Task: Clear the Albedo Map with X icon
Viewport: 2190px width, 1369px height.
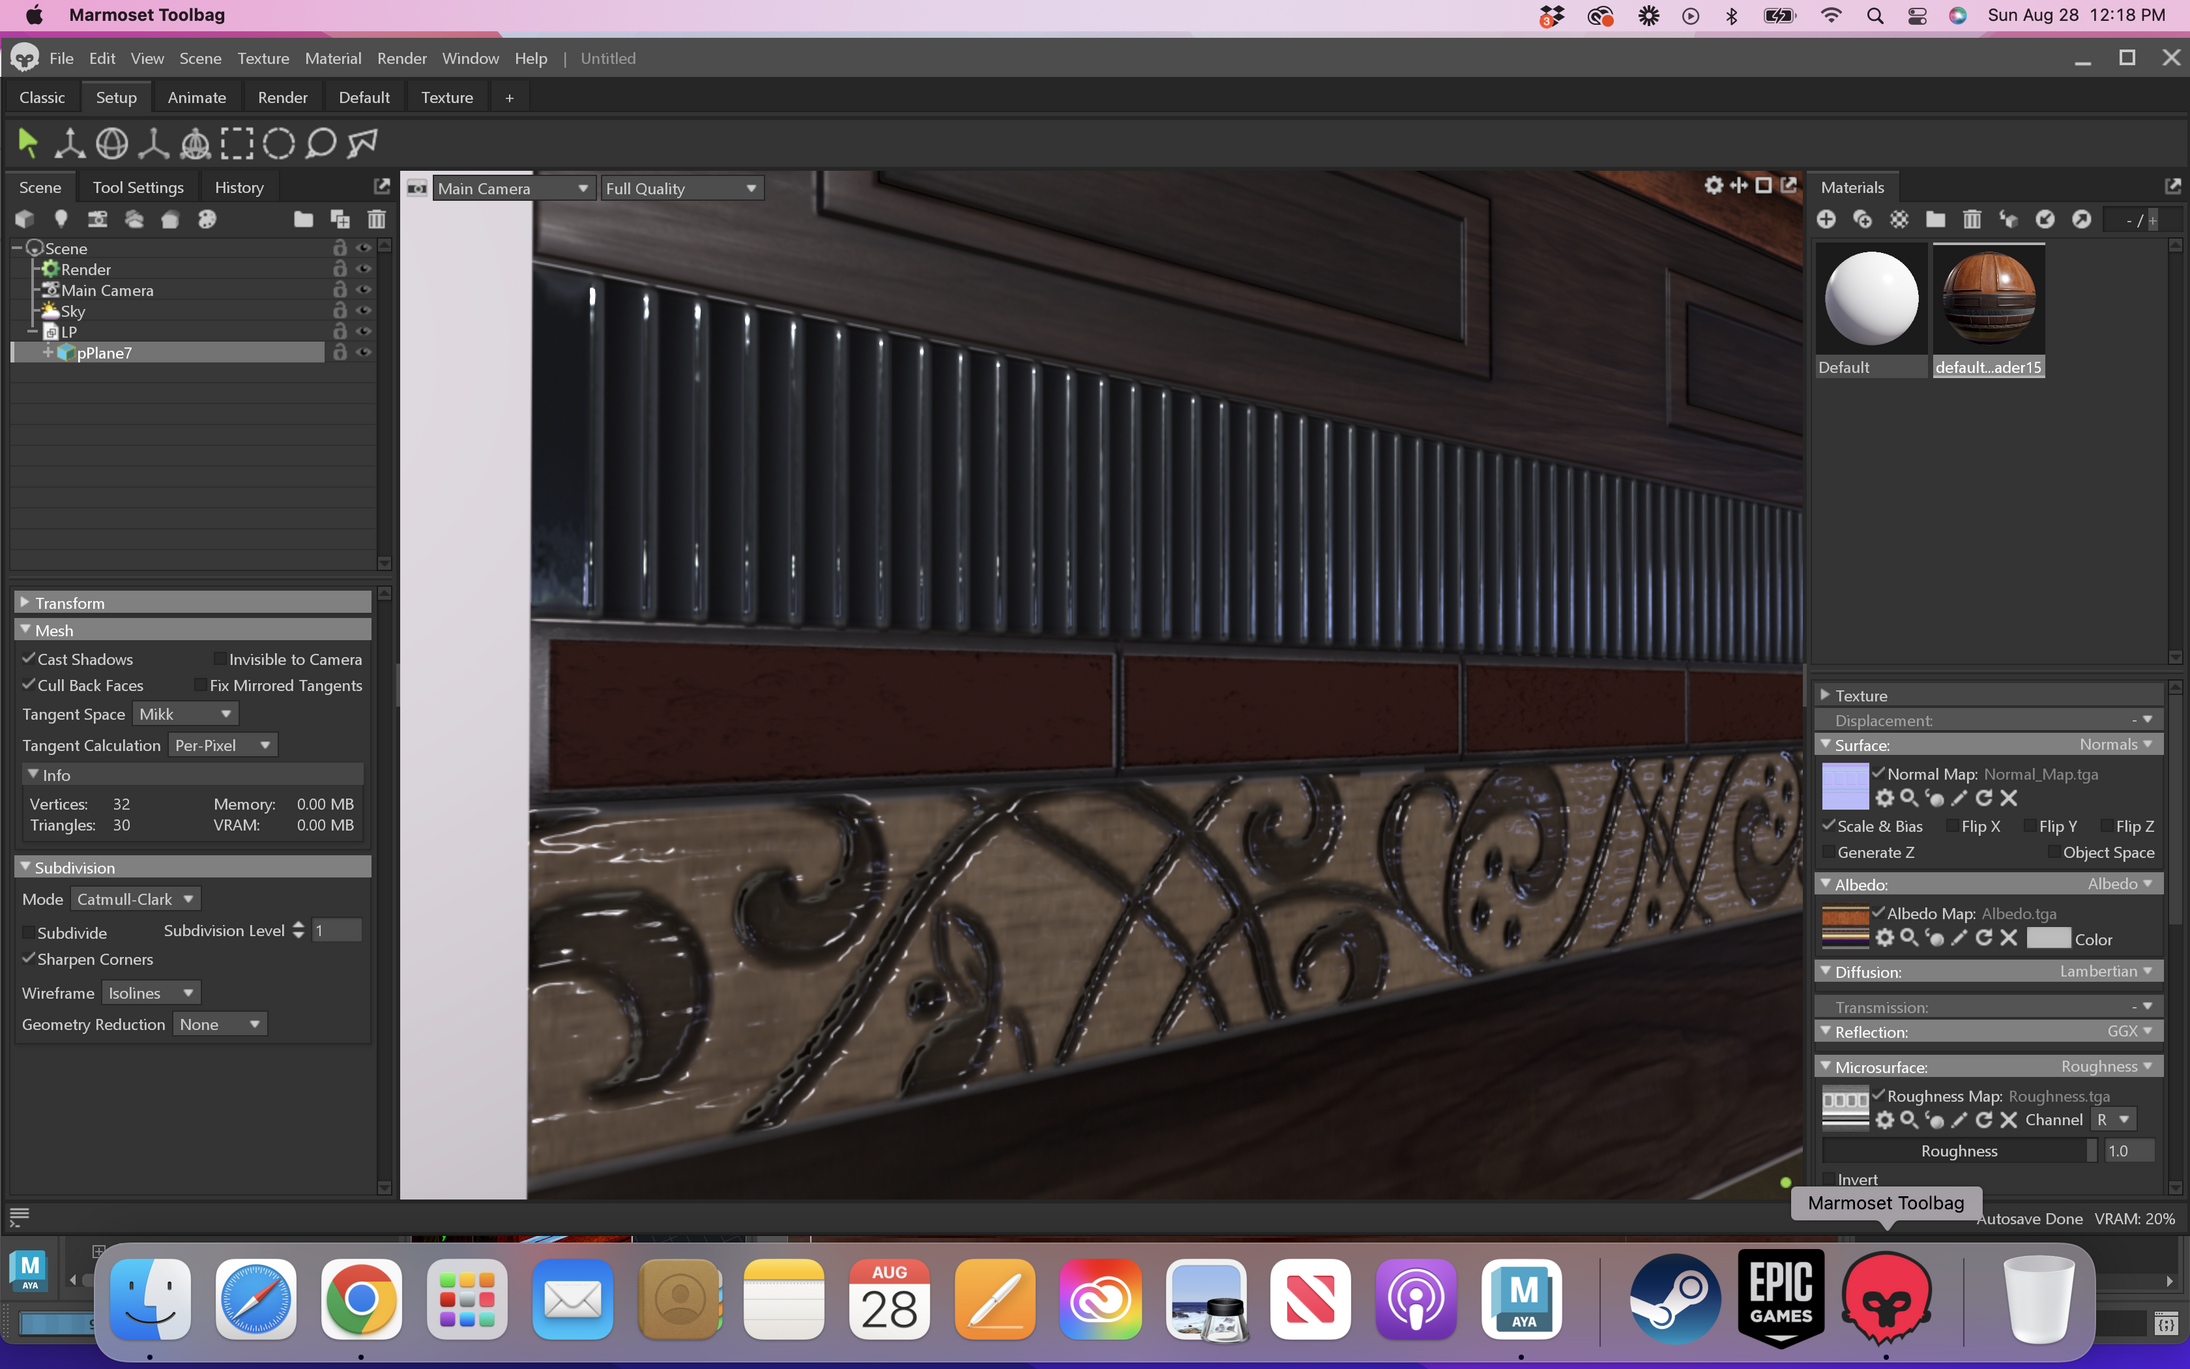Action: (x=2009, y=938)
